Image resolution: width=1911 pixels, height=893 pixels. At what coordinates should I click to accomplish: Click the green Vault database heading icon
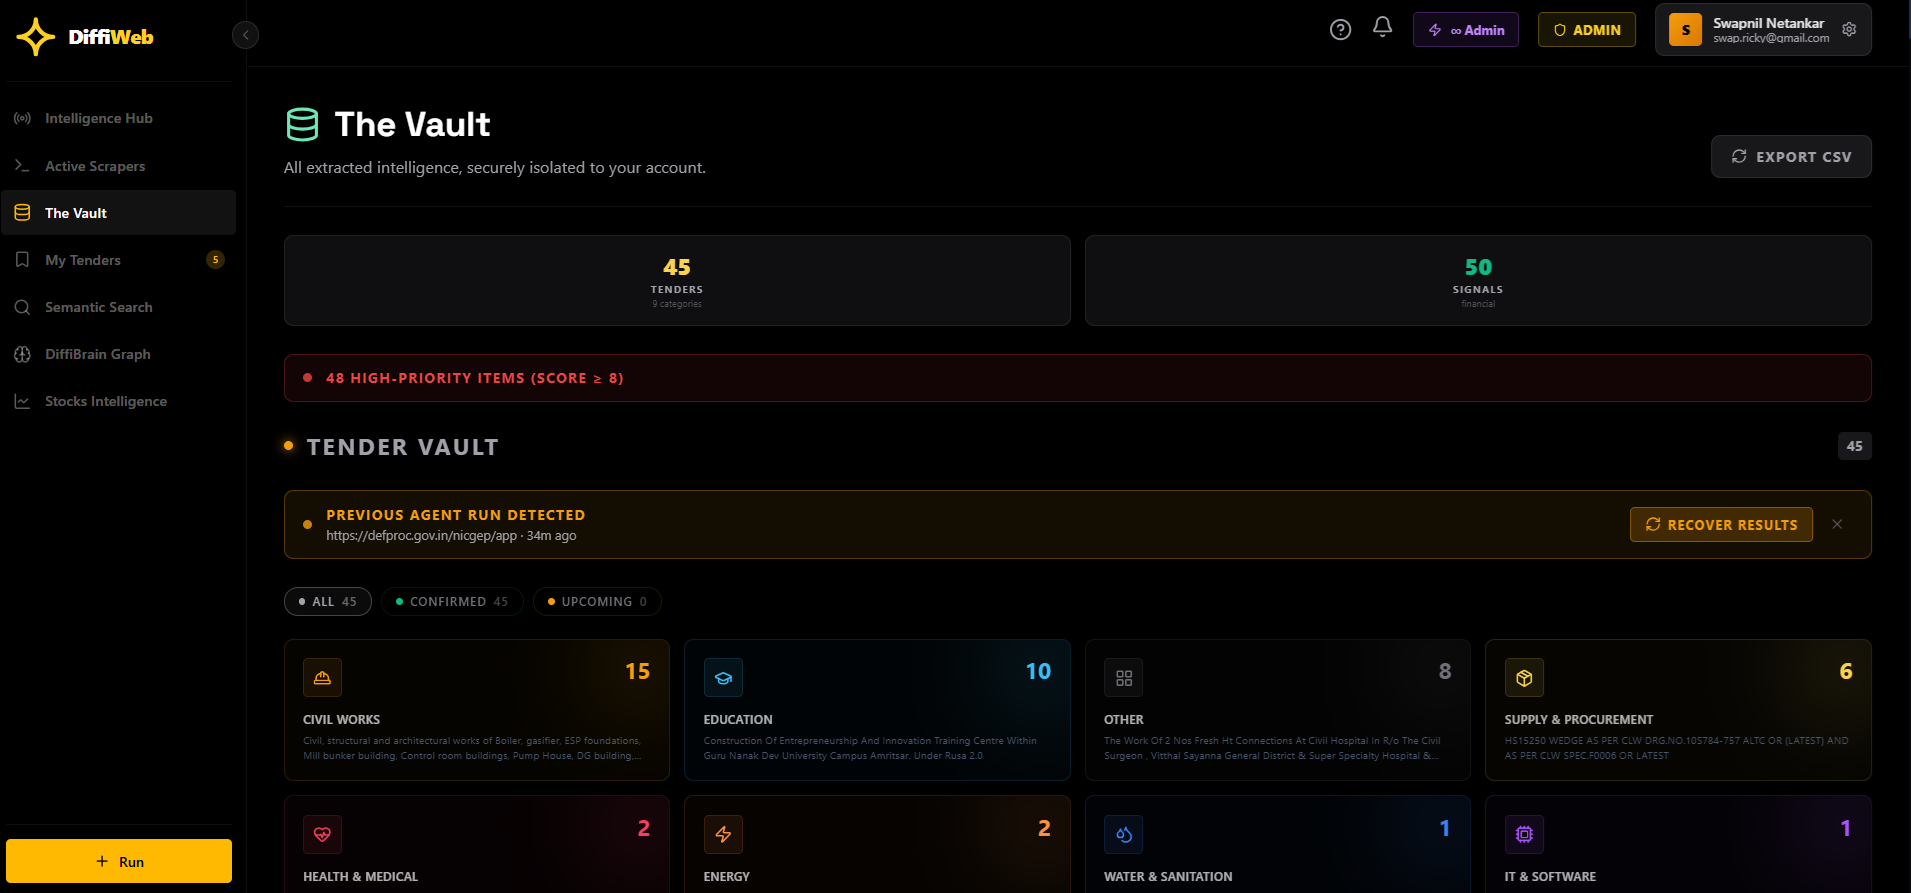pos(302,125)
